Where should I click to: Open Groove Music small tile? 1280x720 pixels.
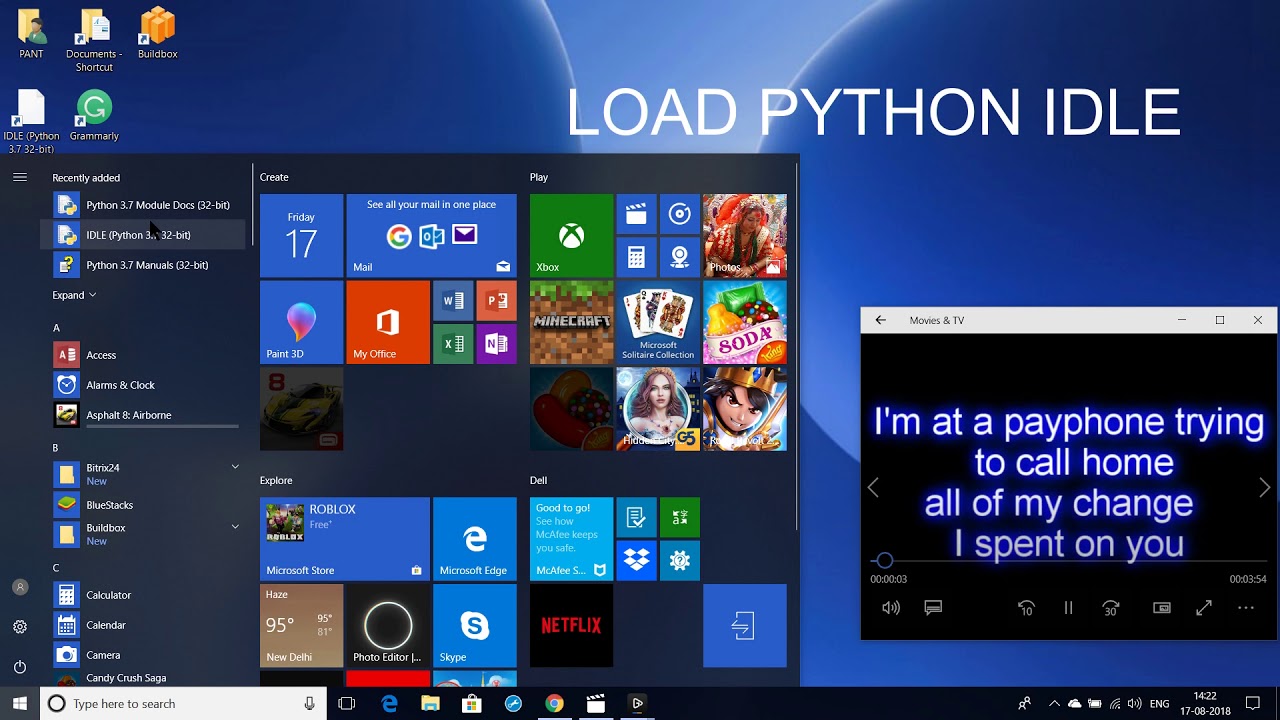tap(680, 214)
